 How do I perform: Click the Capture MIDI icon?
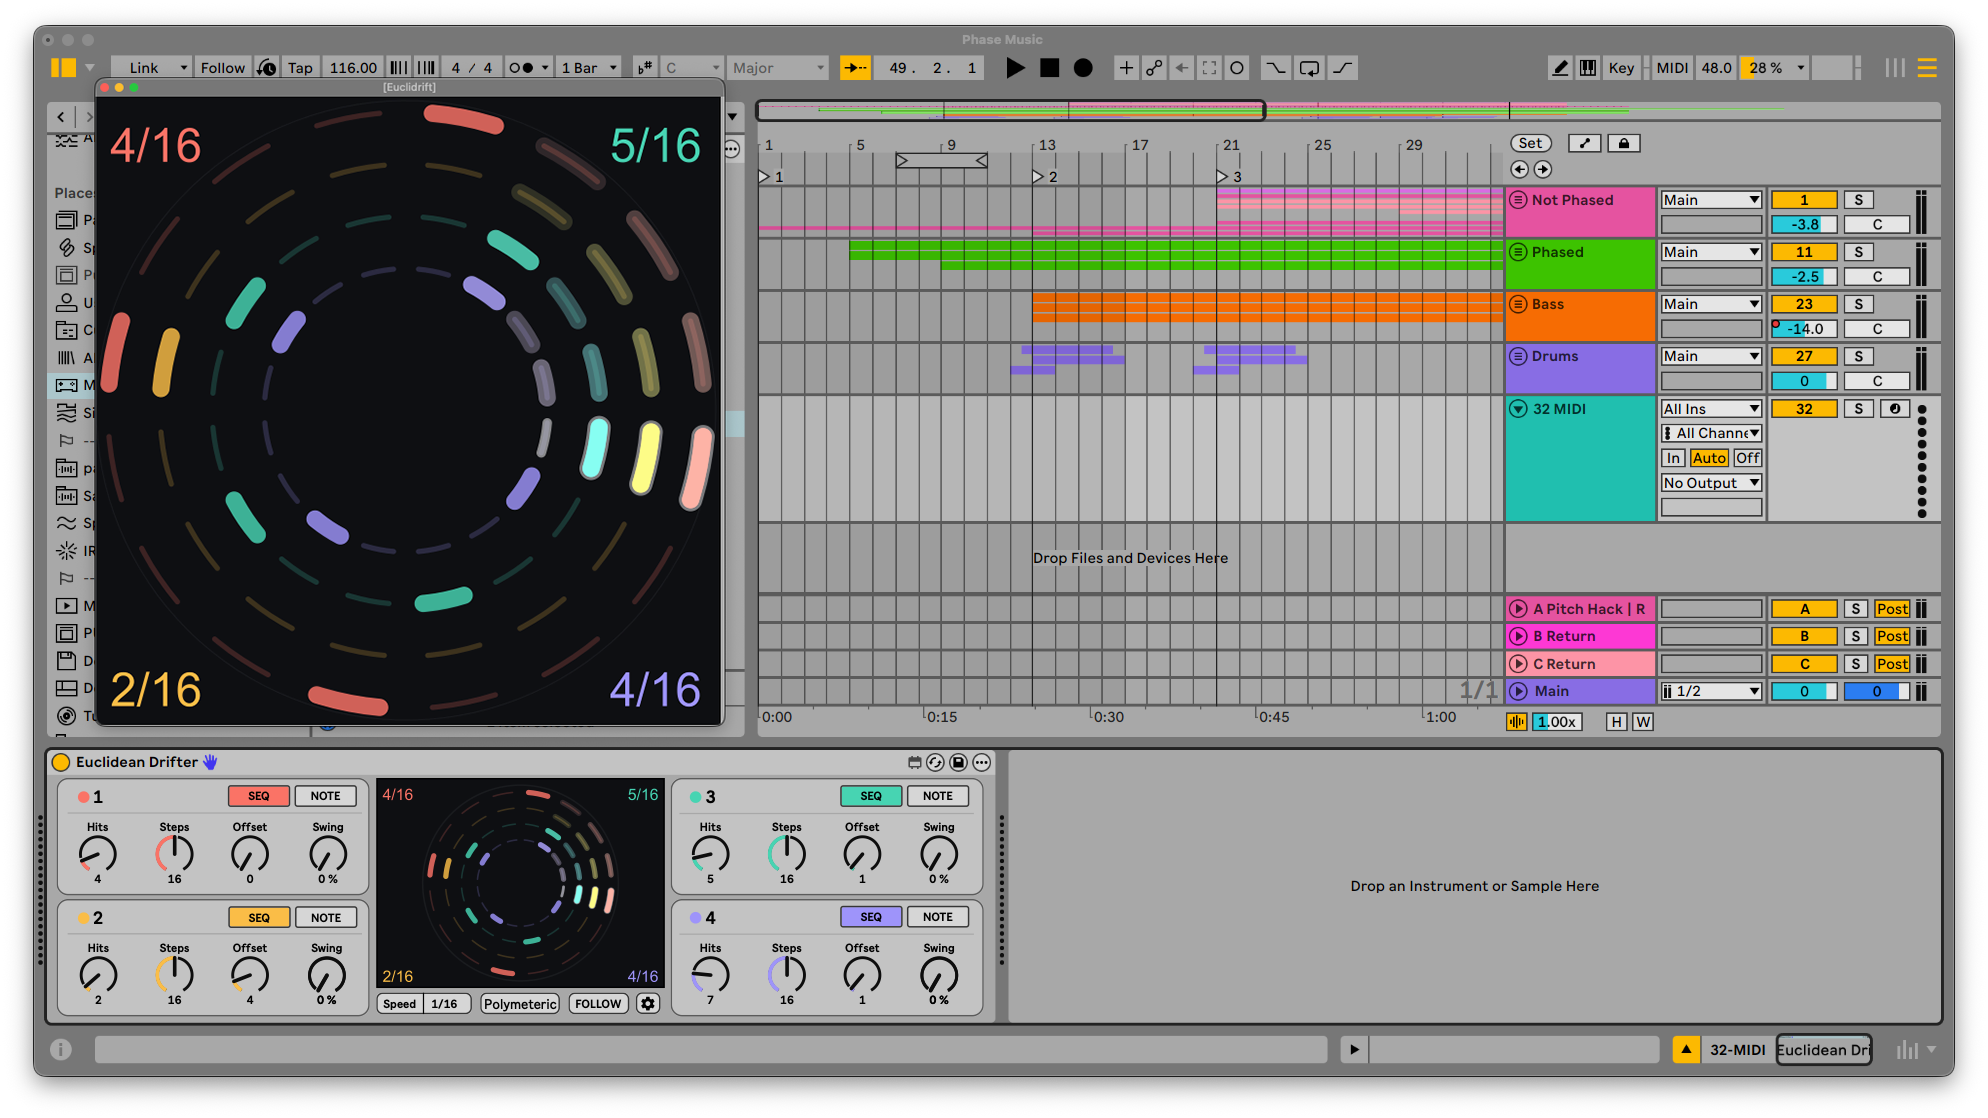(1210, 68)
